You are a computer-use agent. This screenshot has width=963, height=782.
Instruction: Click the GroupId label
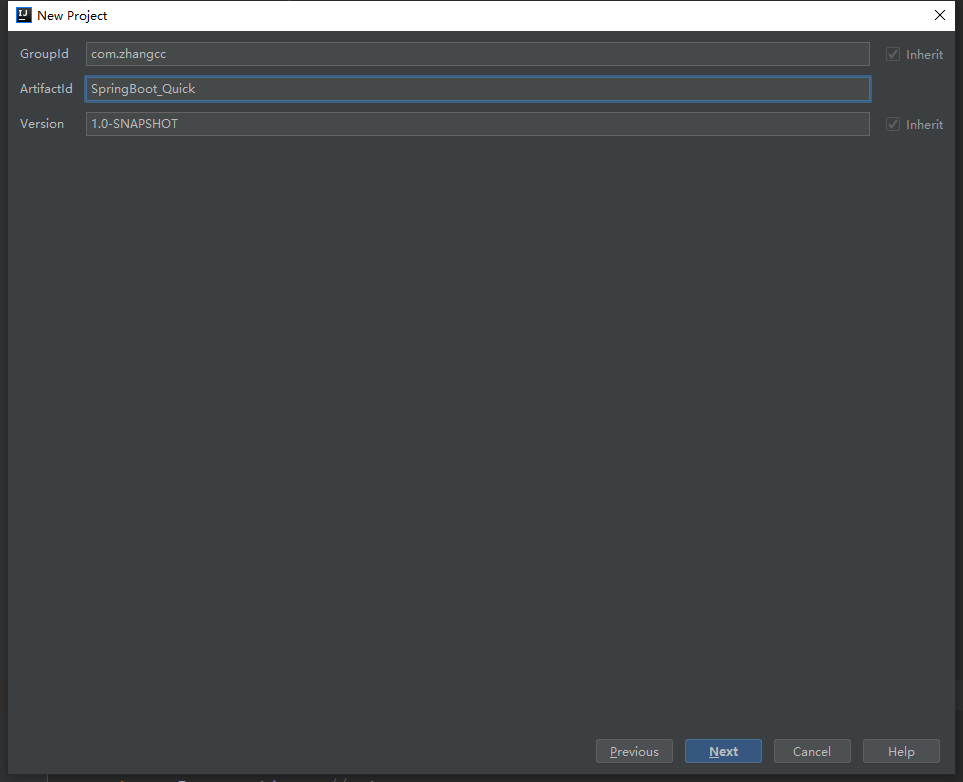[44, 54]
